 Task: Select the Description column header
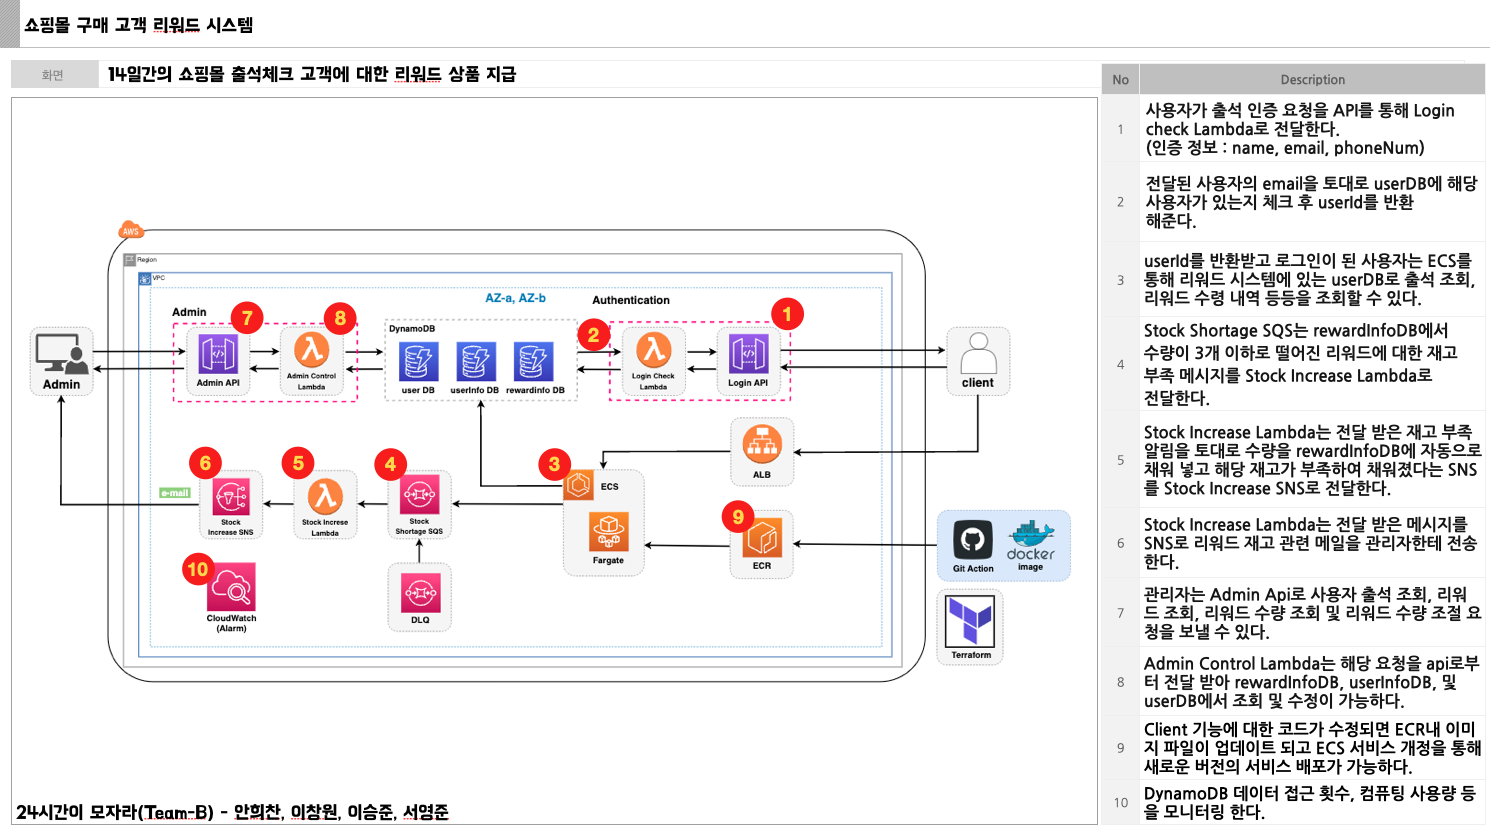point(1312,79)
